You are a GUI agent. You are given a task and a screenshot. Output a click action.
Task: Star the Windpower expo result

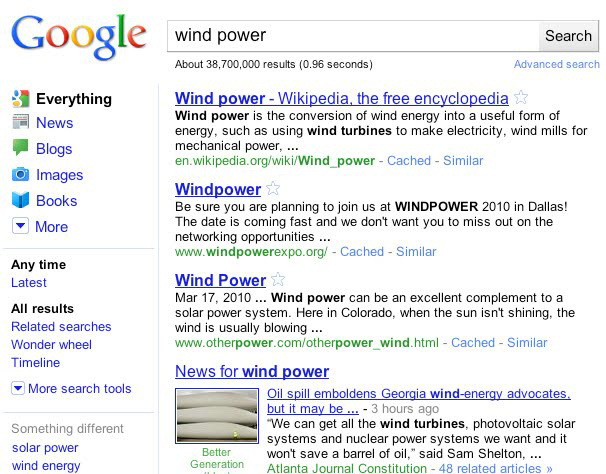(273, 188)
